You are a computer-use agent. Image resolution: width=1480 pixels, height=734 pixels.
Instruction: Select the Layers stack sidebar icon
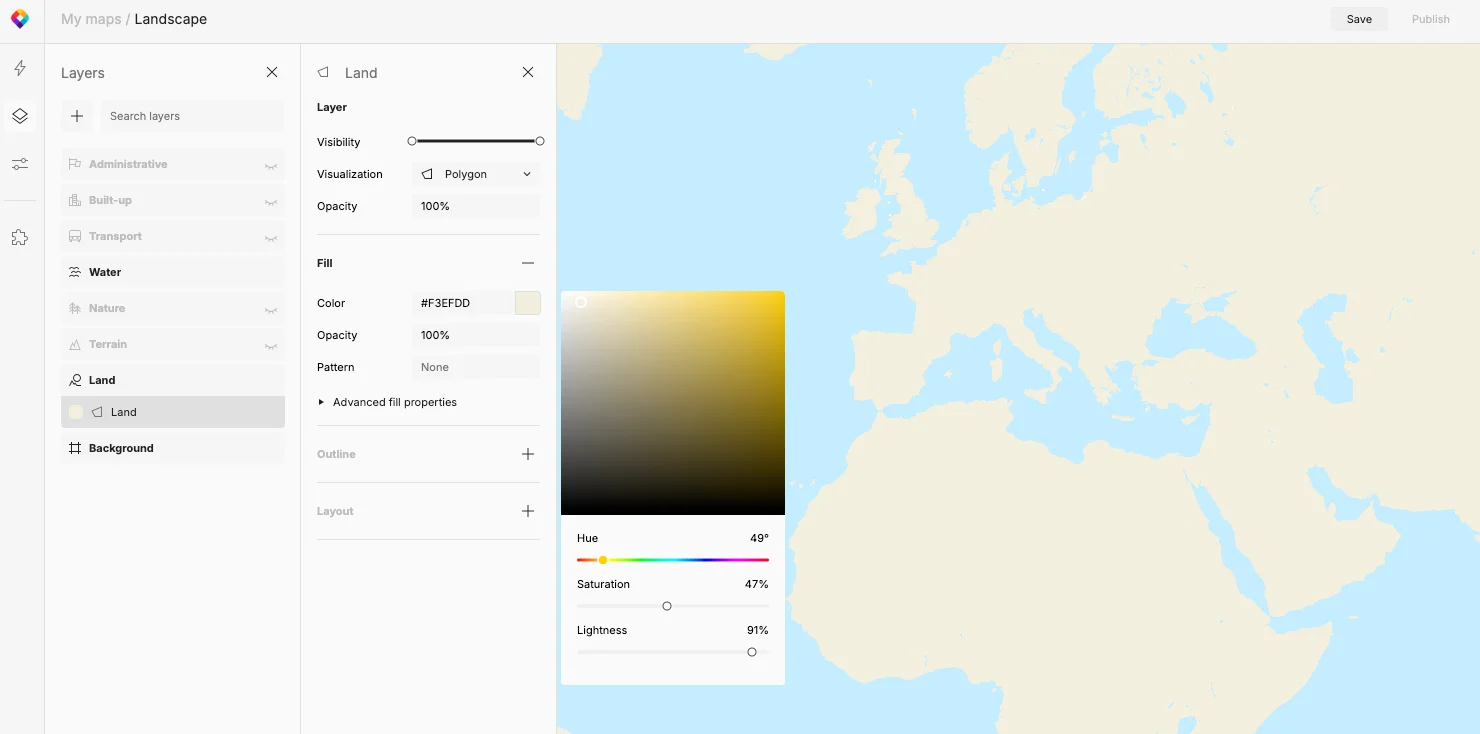tap(20, 116)
